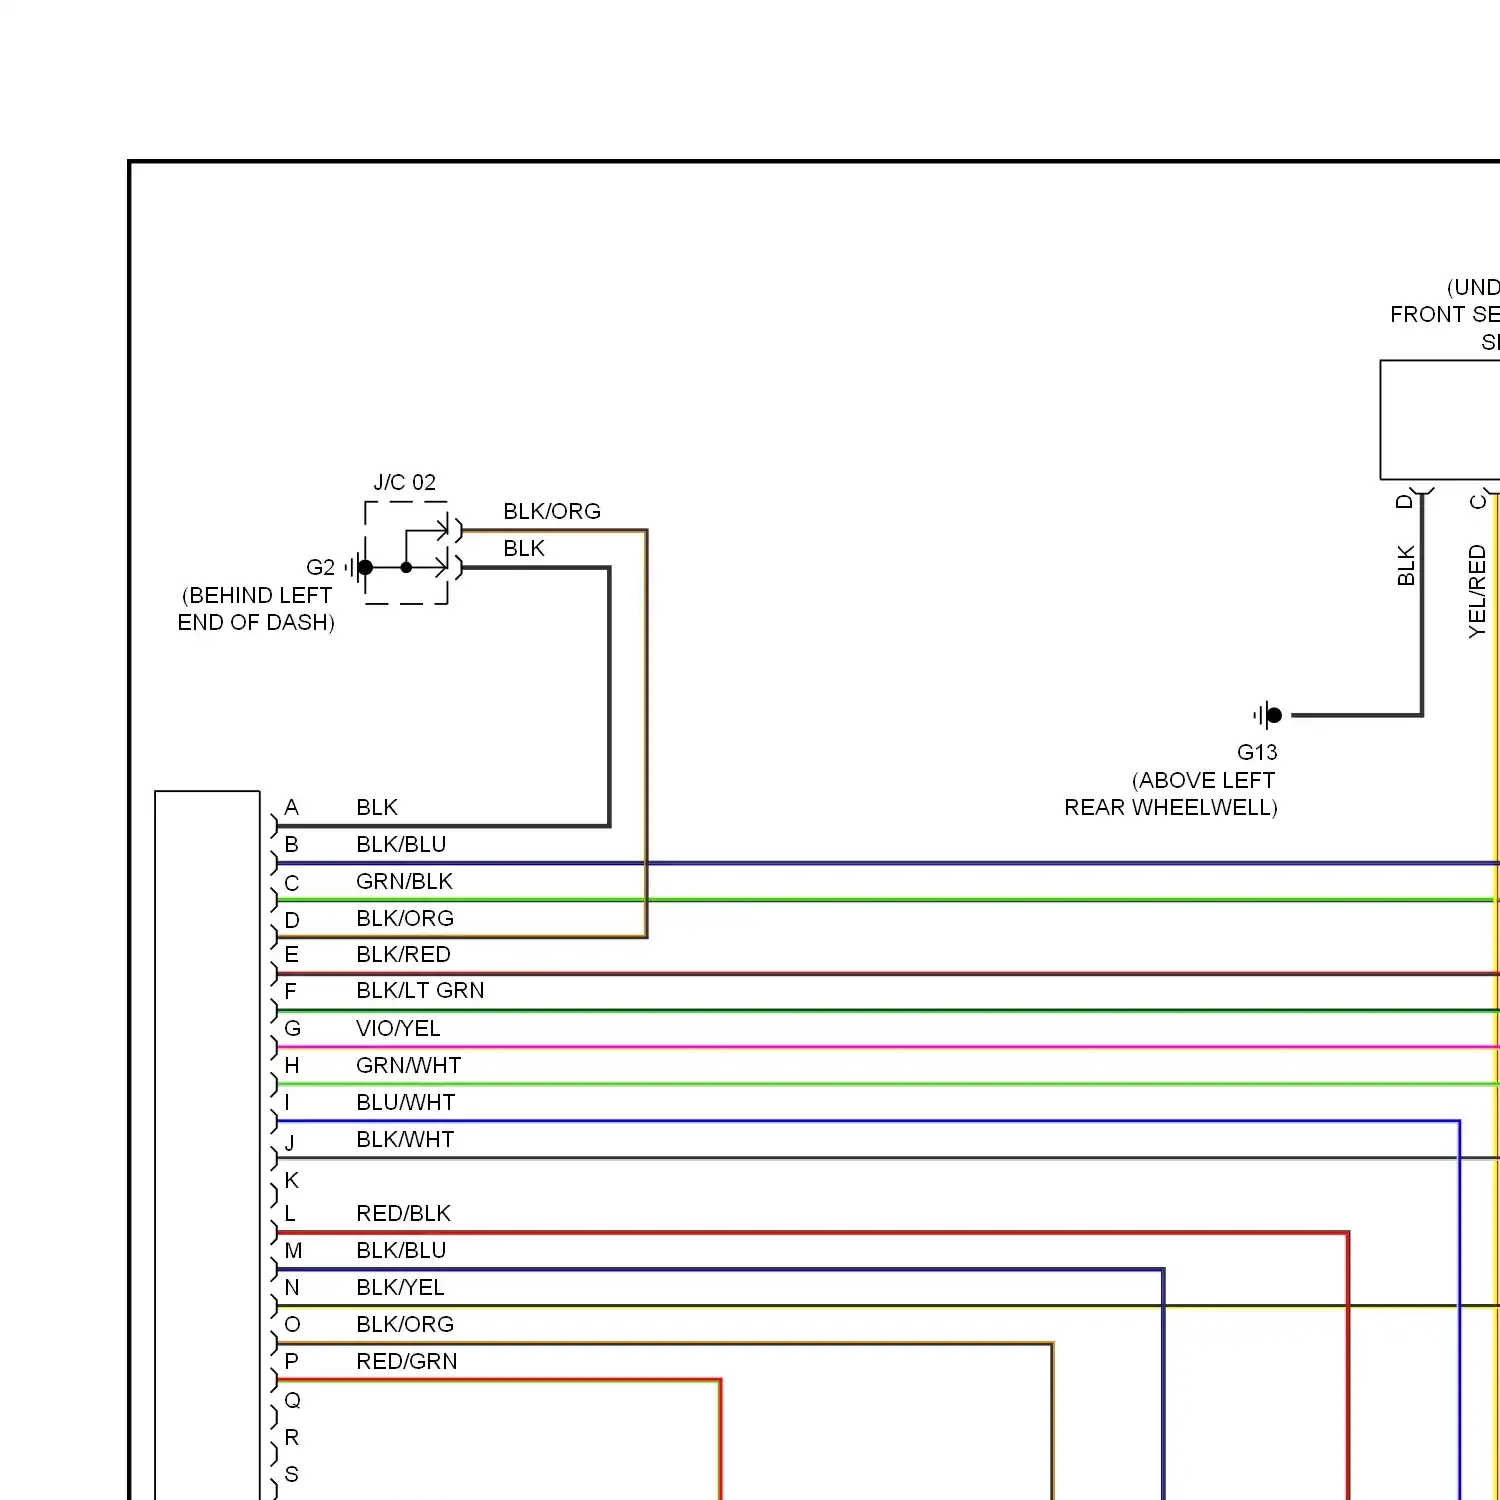Image resolution: width=1500 pixels, height=1500 pixels.
Task: Select "BLK/ORG" on the pin D row
Action: pos(405,918)
